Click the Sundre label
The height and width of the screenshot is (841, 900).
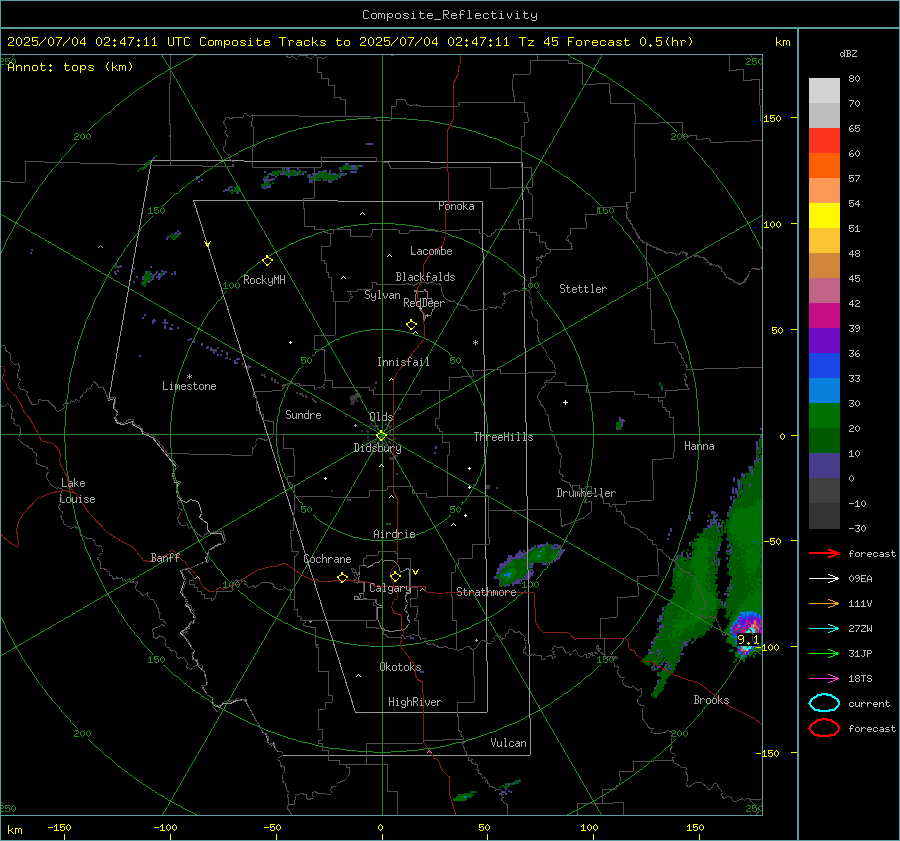click(303, 415)
